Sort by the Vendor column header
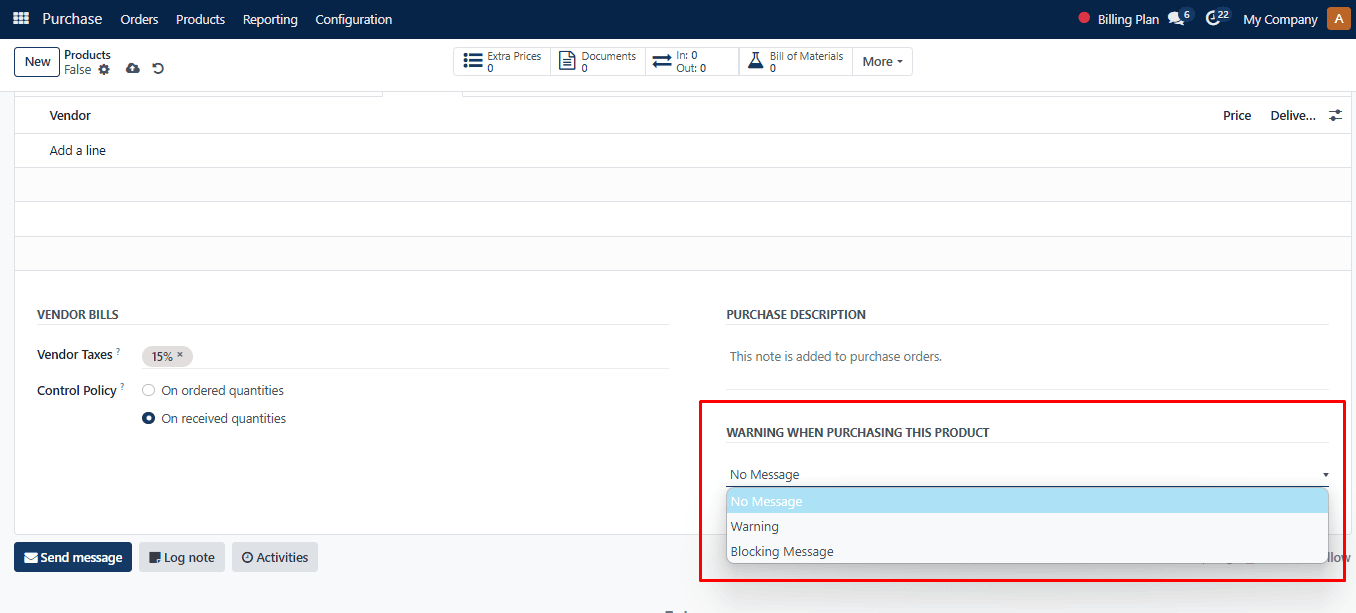 [x=70, y=116]
